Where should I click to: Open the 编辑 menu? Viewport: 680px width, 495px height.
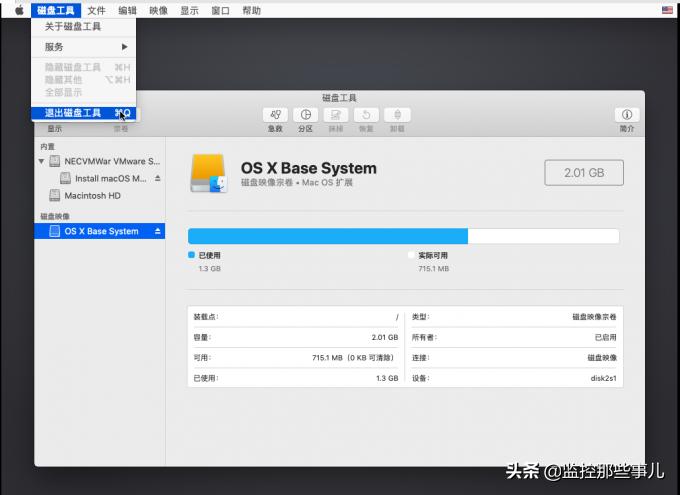point(128,10)
